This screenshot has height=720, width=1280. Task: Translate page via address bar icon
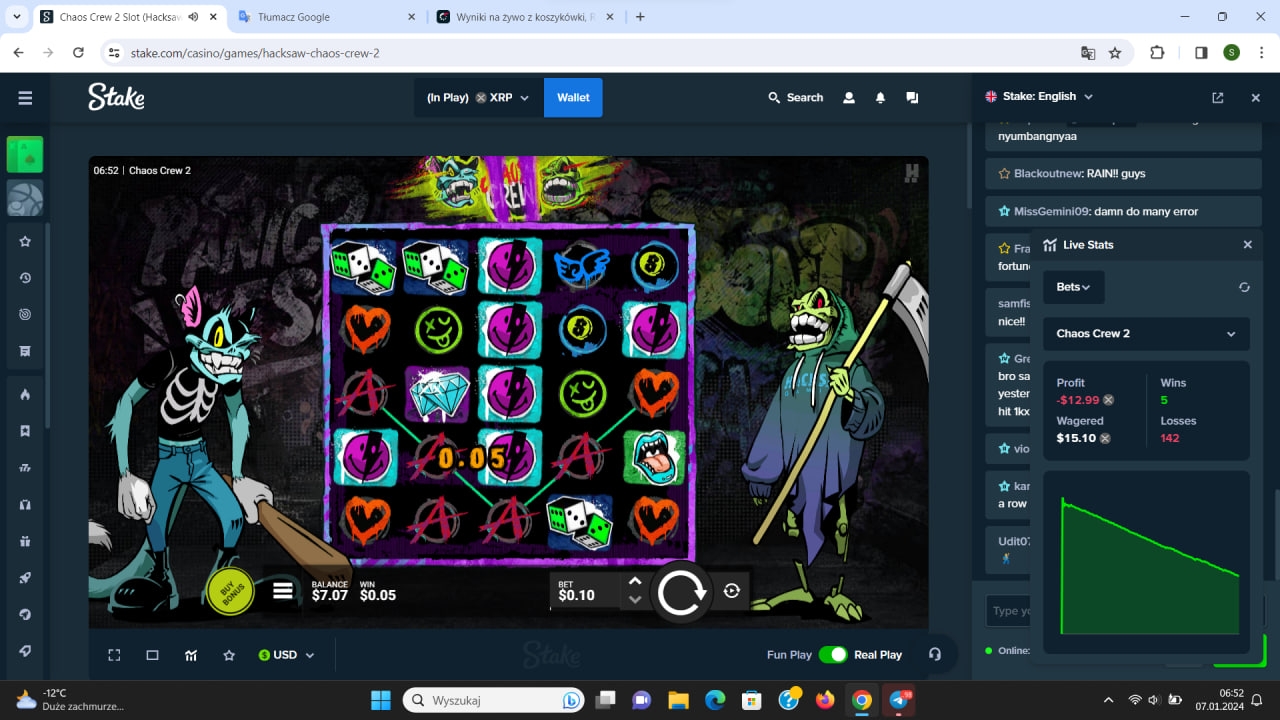click(1088, 53)
